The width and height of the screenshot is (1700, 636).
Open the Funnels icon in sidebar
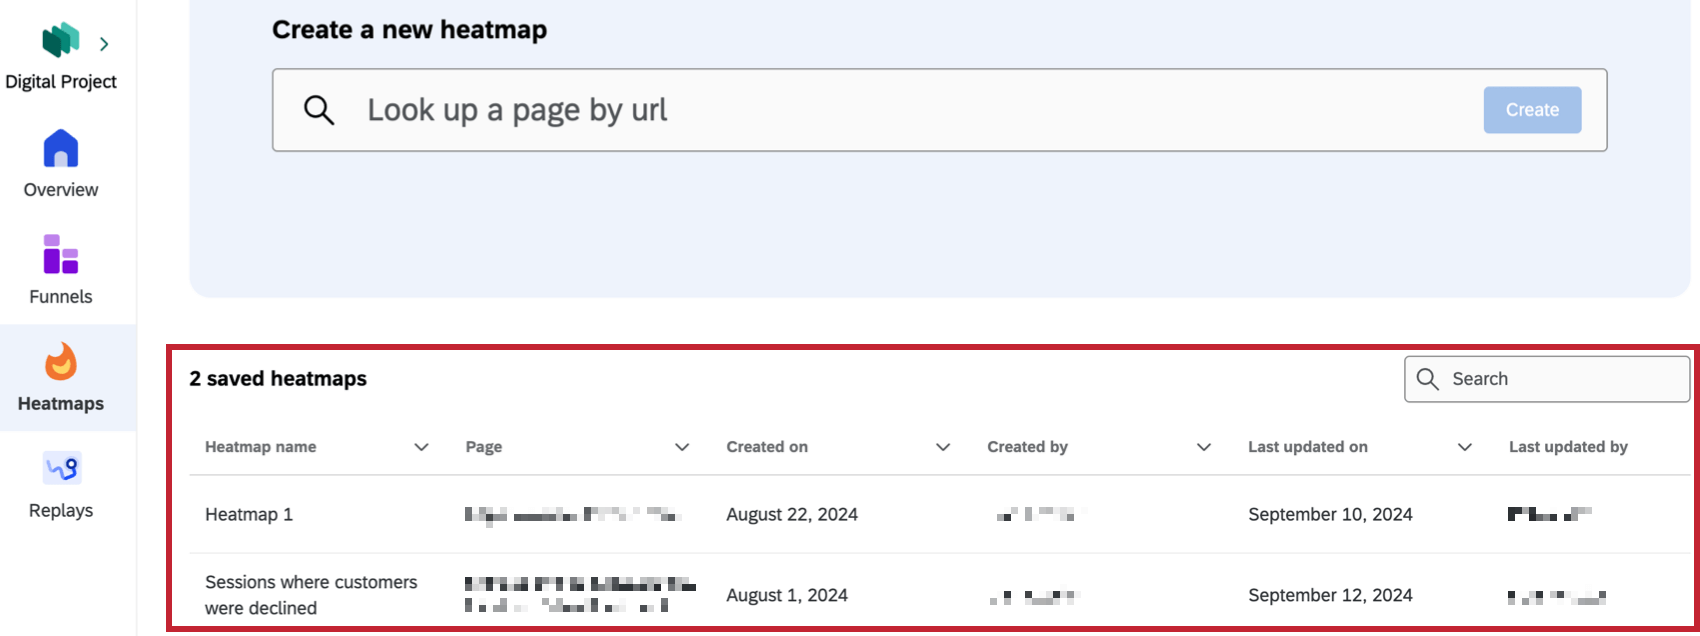click(61, 255)
